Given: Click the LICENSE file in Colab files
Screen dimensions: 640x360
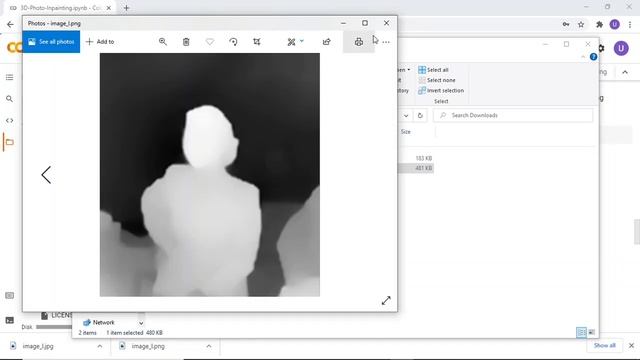Looking at the screenshot, I should pyautogui.click(x=57, y=315).
